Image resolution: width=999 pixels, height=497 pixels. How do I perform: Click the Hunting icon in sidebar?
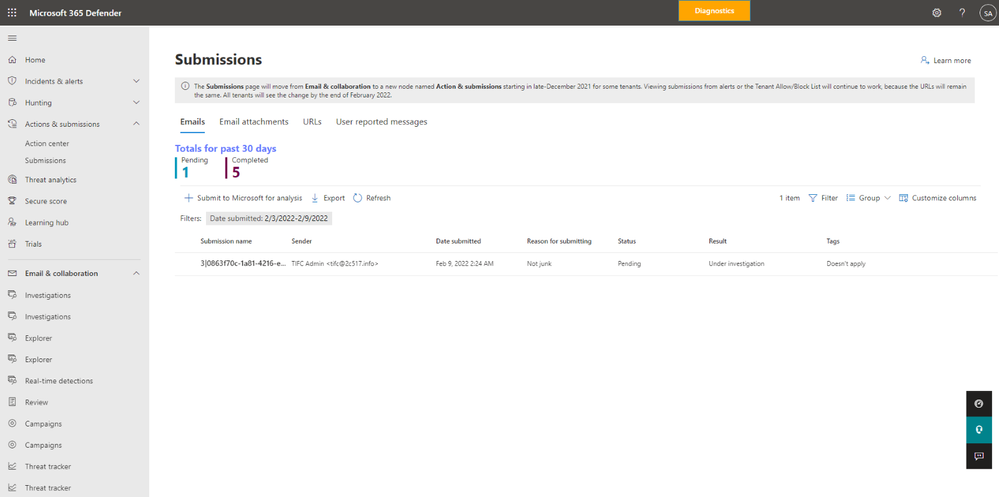(11, 103)
